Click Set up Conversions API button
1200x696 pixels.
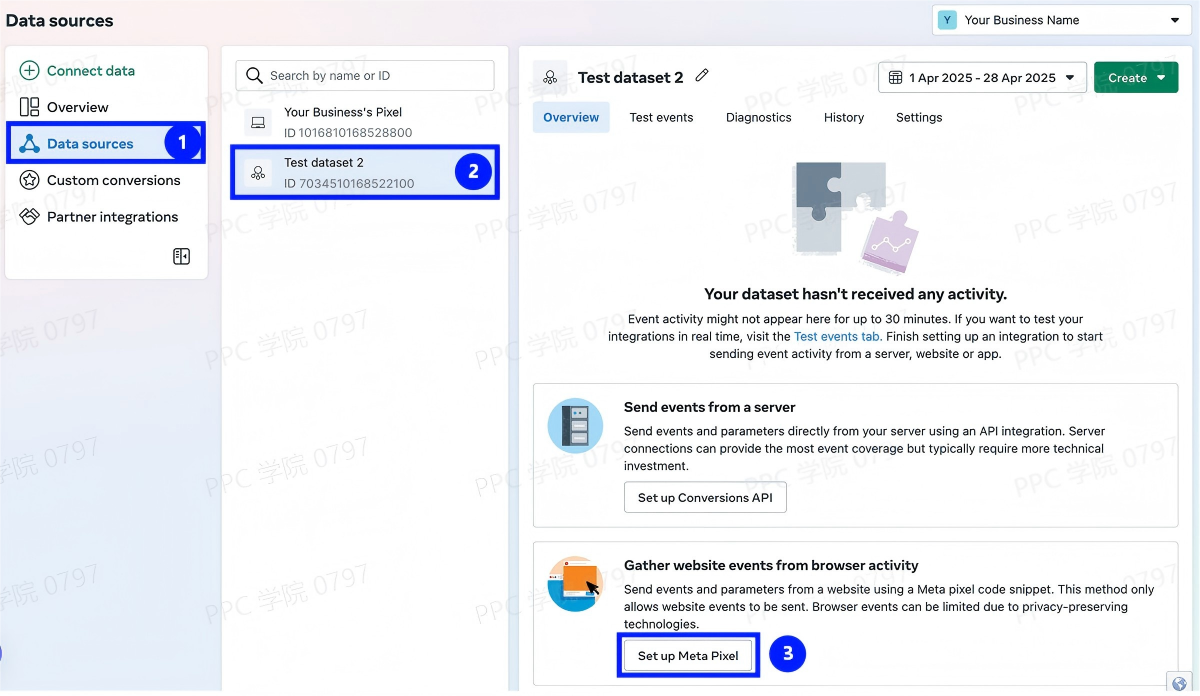705,498
